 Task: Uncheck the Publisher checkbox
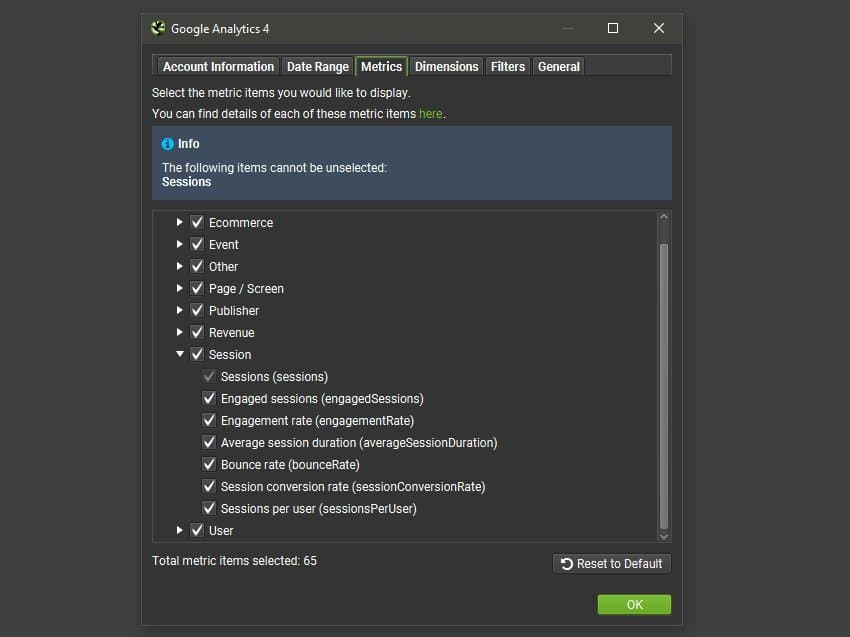(197, 310)
